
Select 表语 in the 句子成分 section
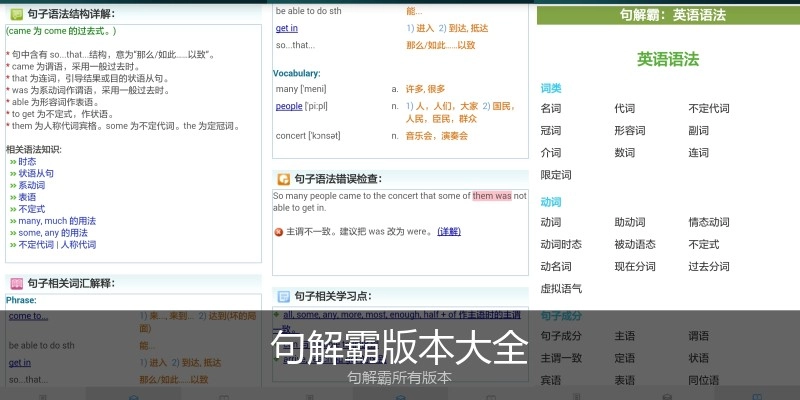pyautogui.click(x=624, y=380)
